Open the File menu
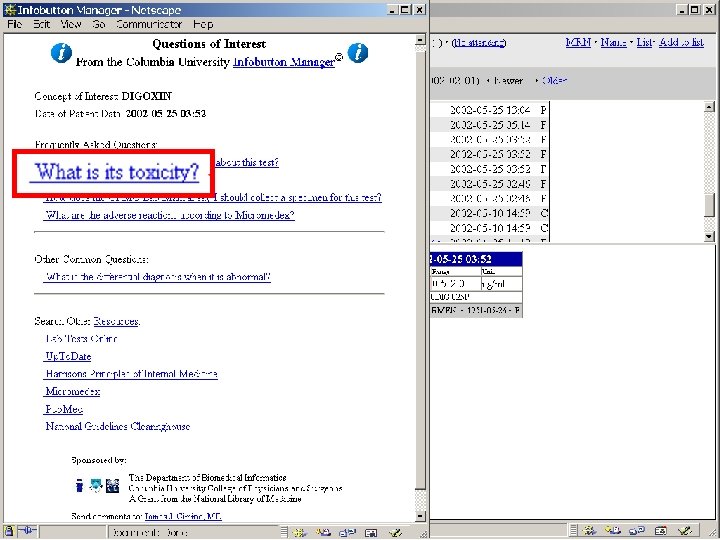The height and width of the screenshot is (540, 720). tap(15, 24)
